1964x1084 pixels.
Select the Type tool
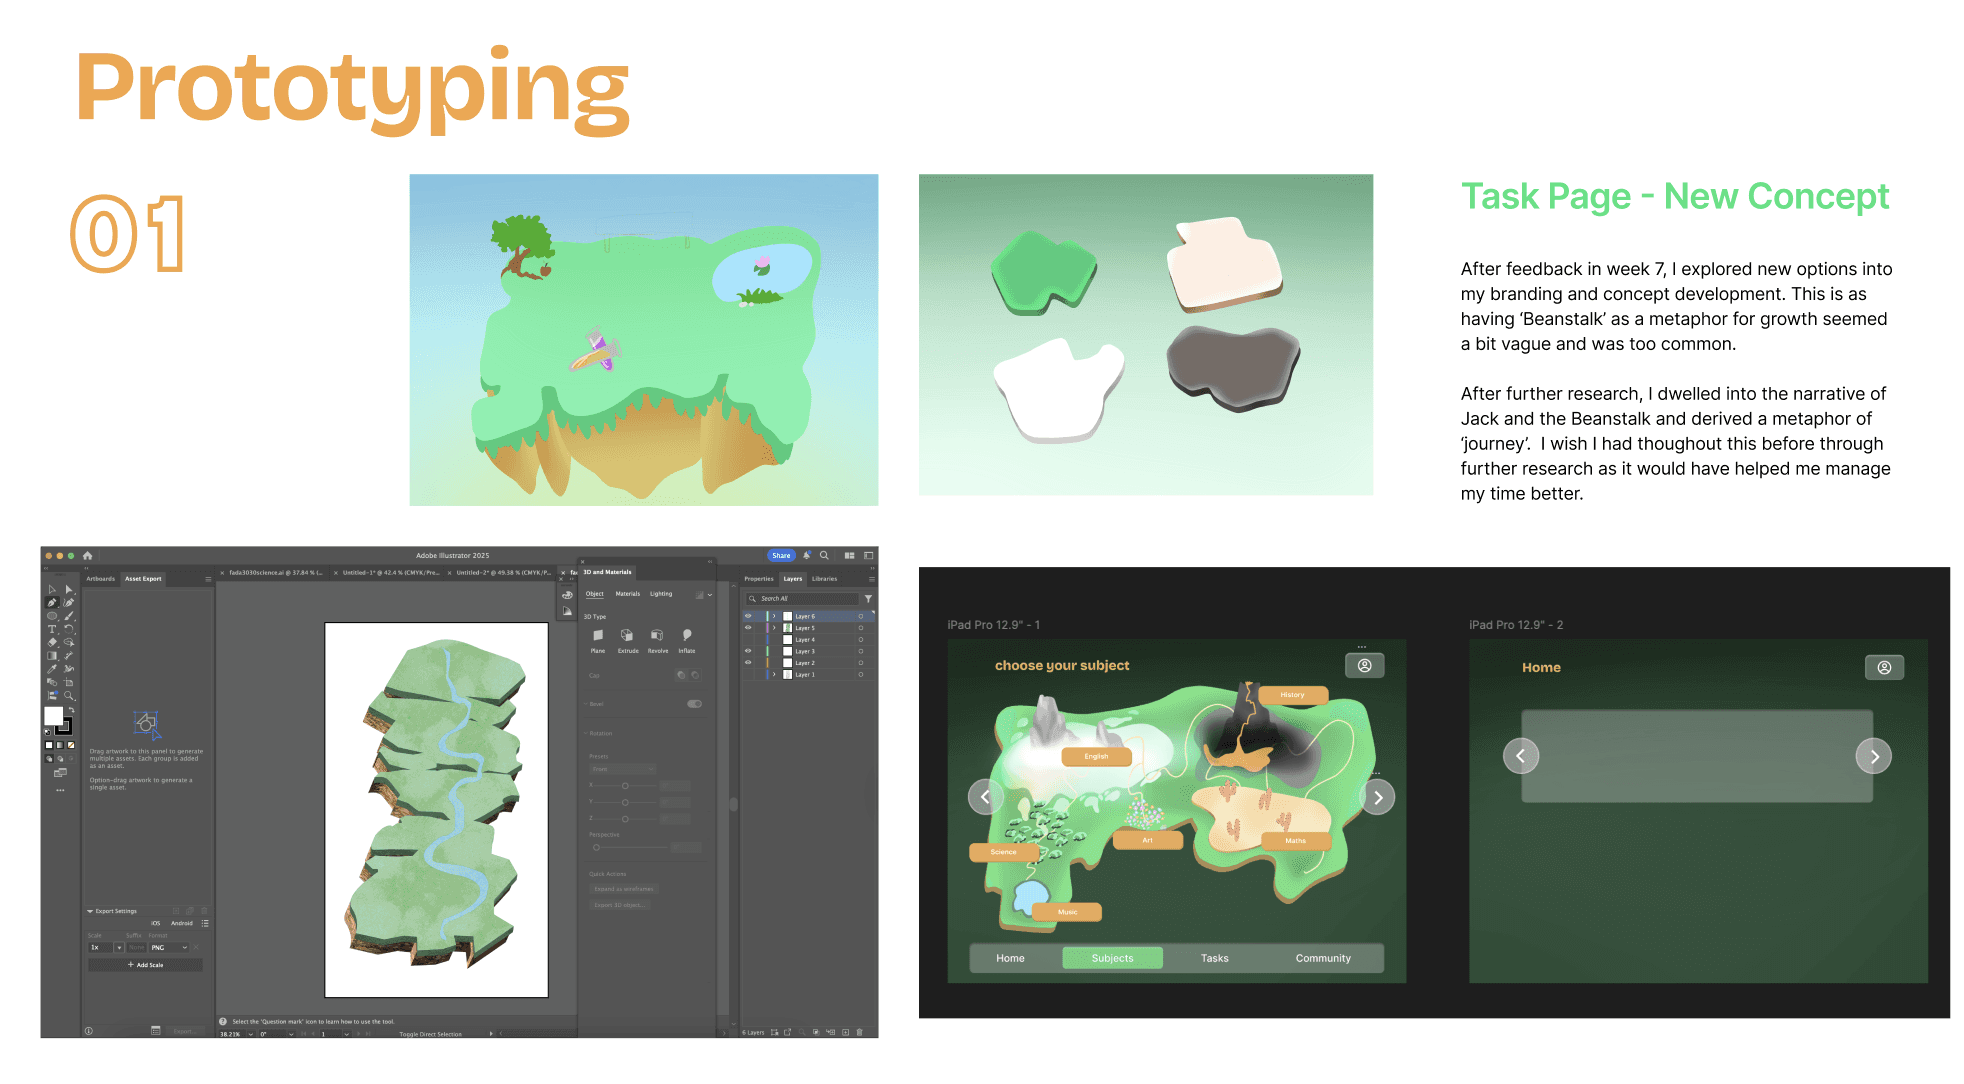tap(52, 629)
